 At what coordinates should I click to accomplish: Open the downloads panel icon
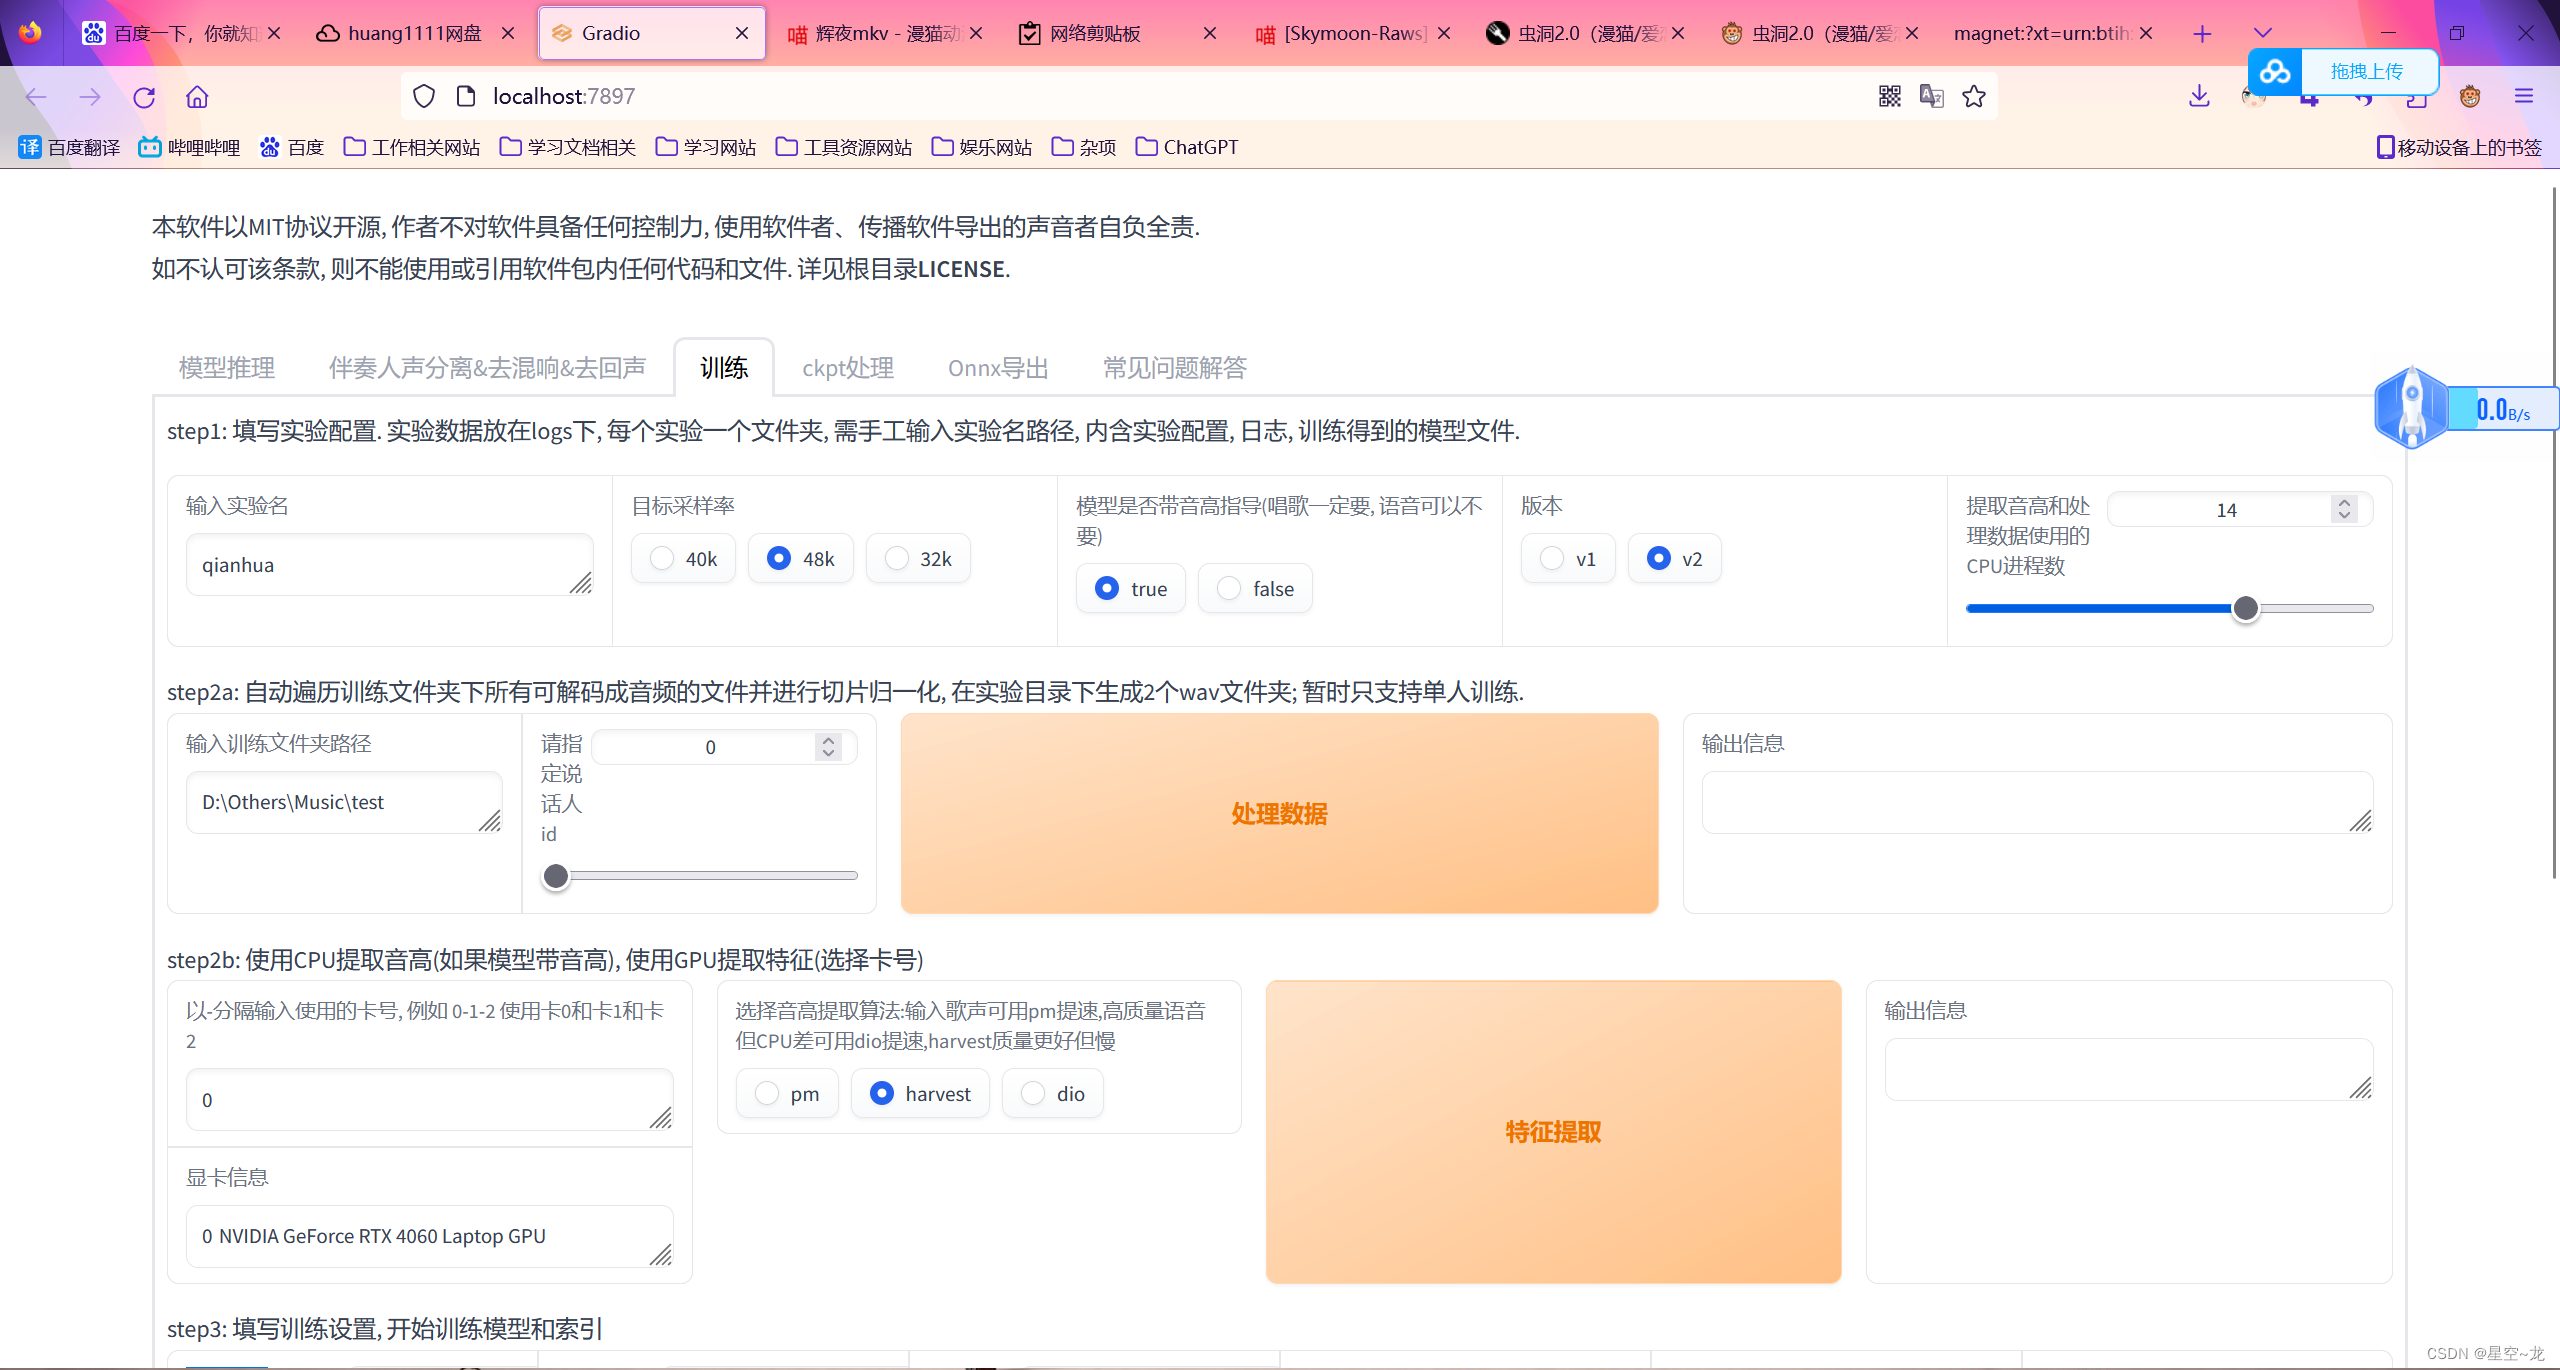tap(2199, 96)
